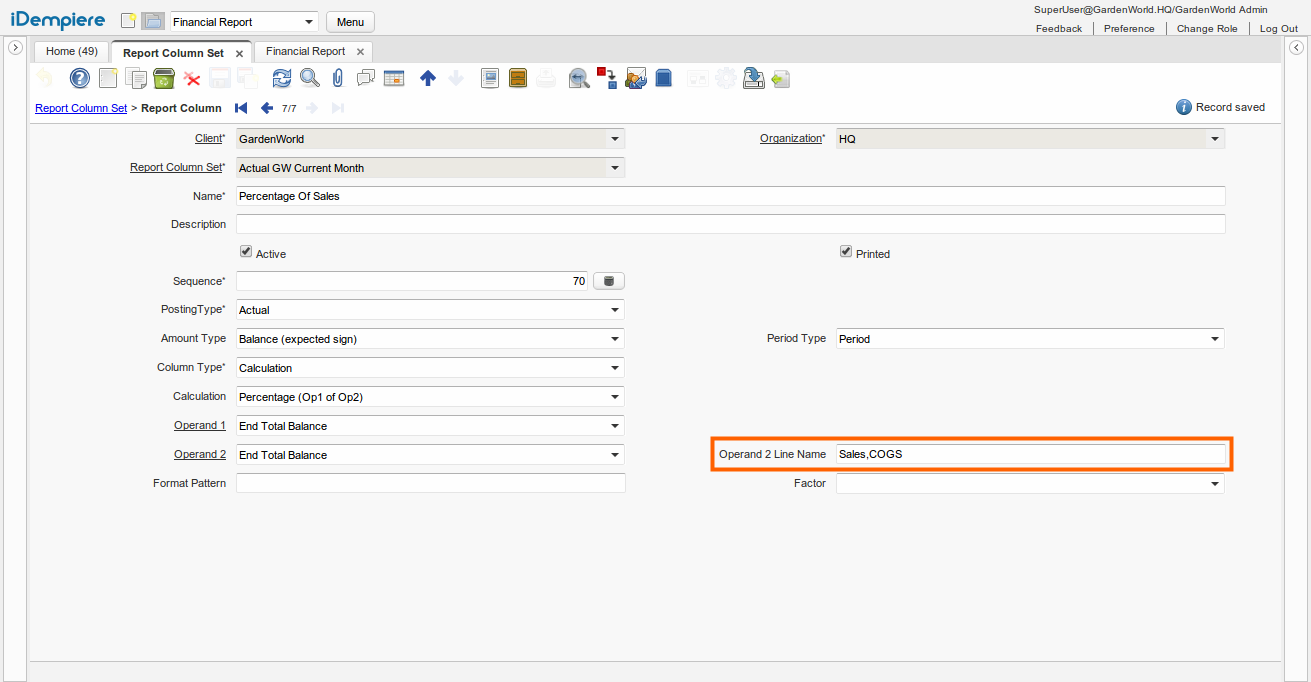1311x682 pixels.
Task: Delete the record with the red X icon
Action: [x=191, y=78]
